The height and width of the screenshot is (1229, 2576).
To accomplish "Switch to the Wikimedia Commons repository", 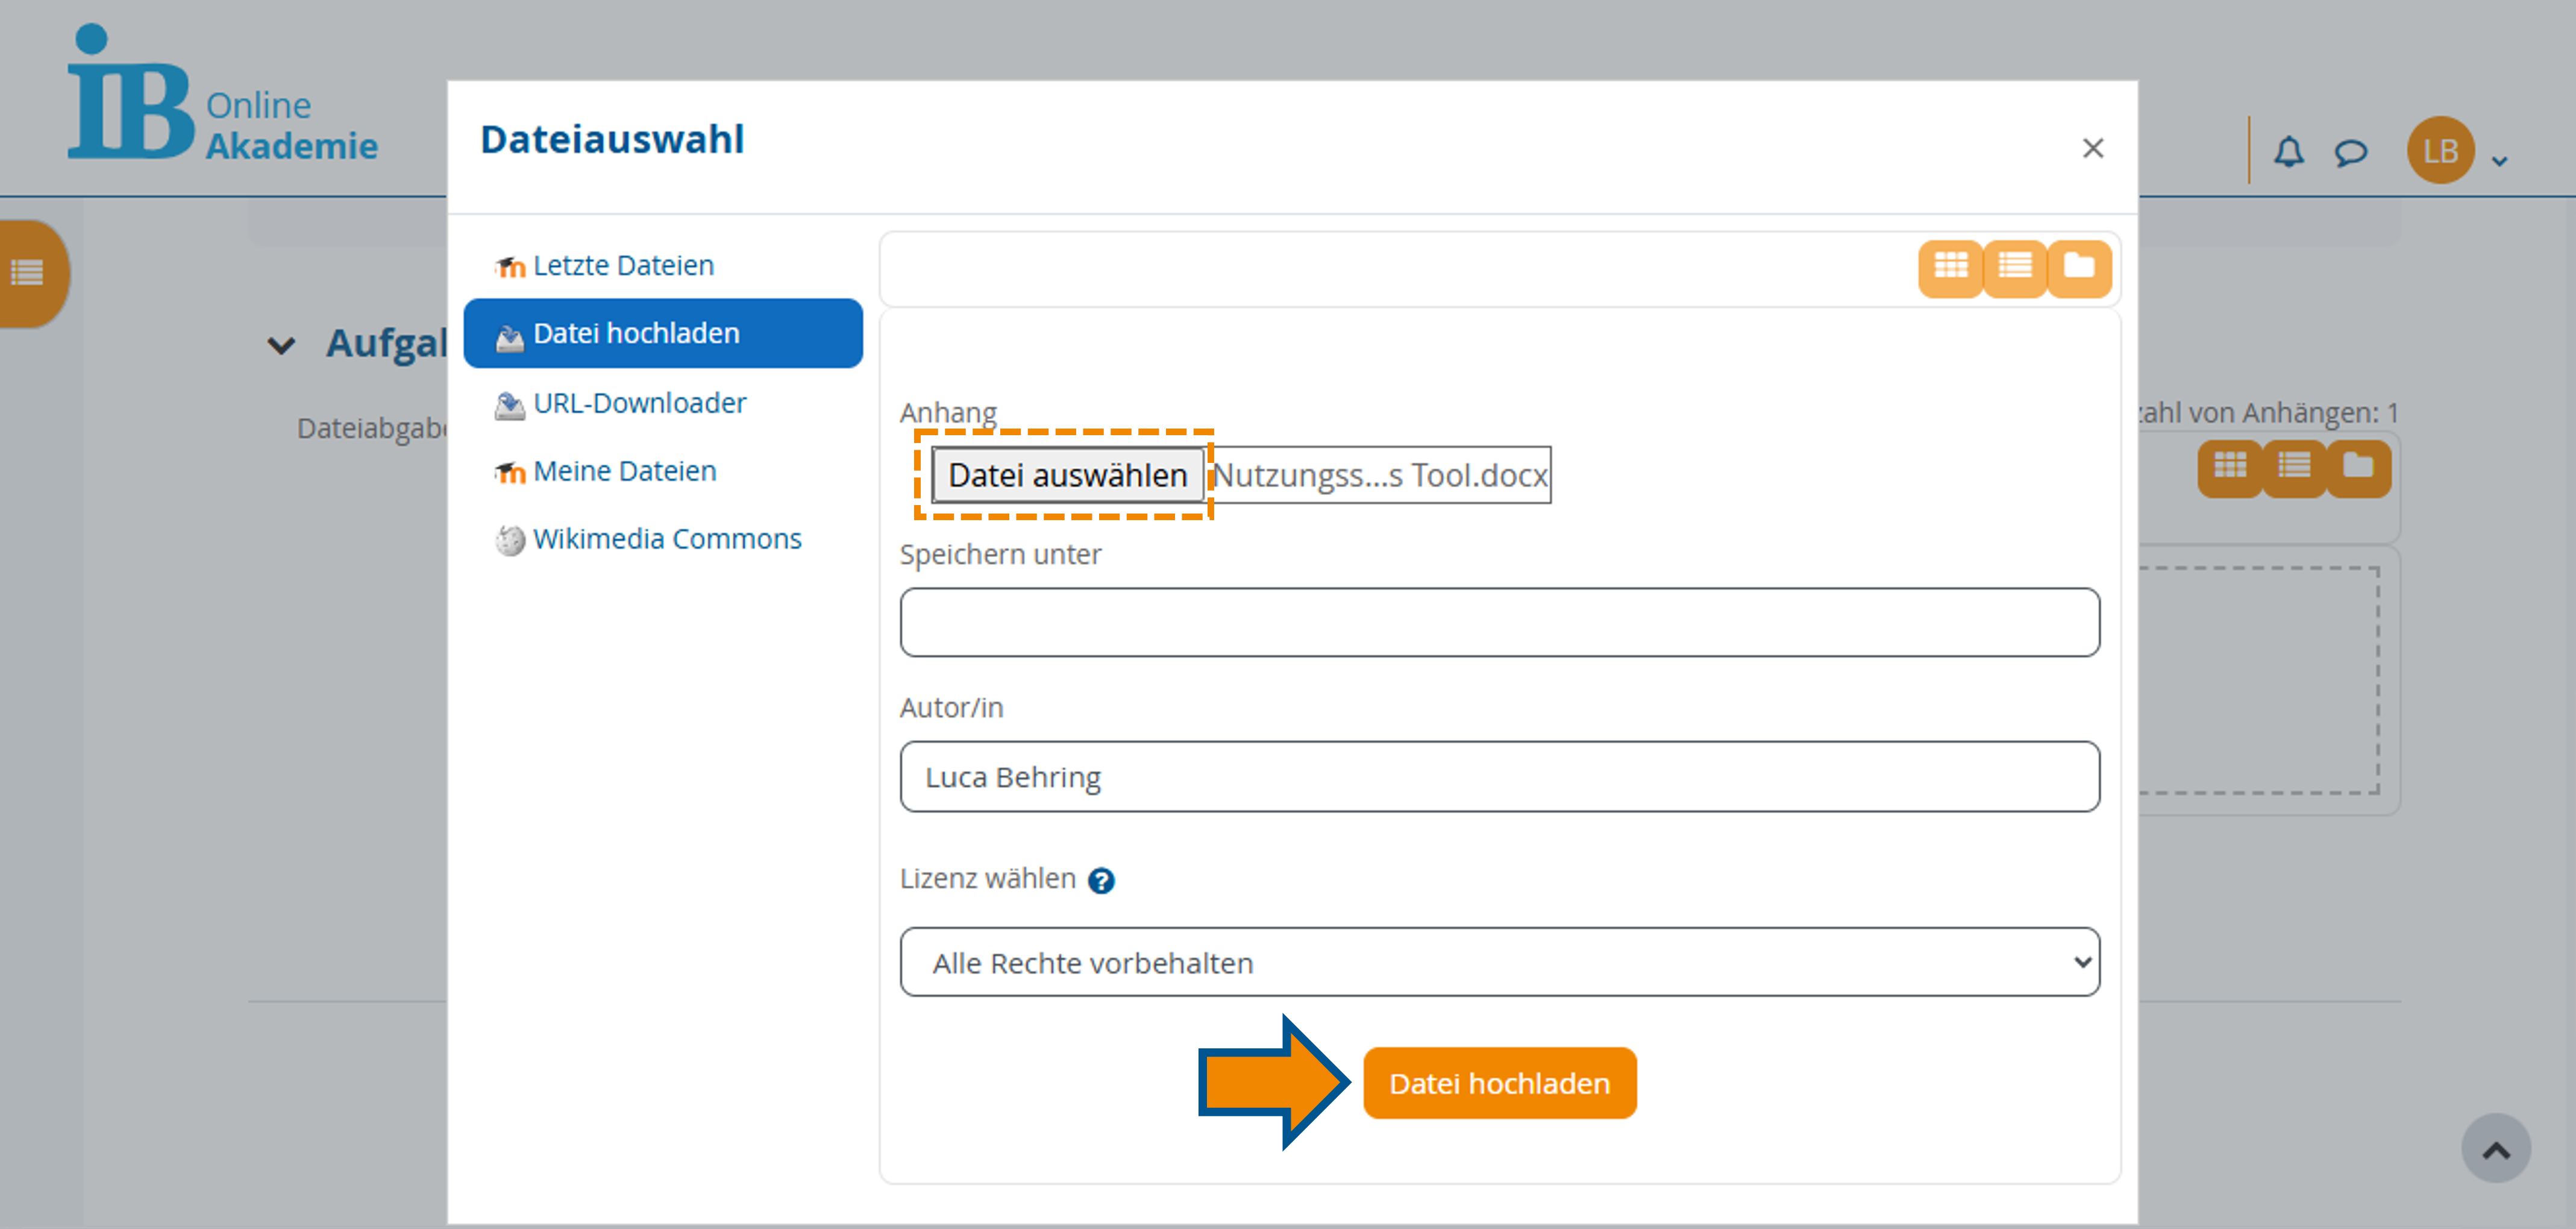I will pos(667,538).
